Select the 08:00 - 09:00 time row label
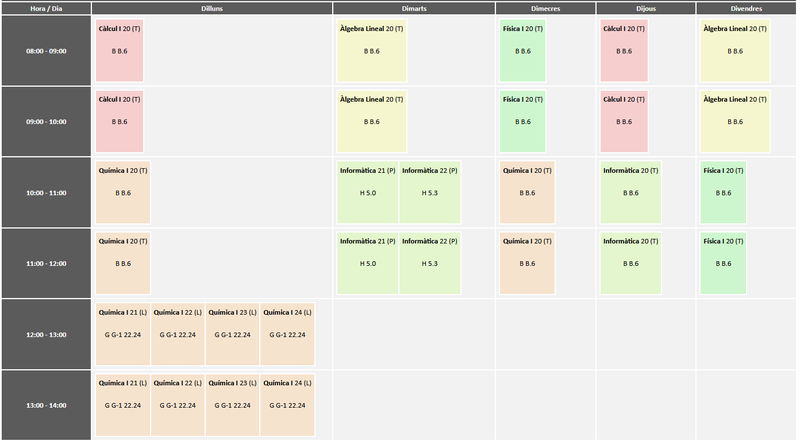 pyautogui.click(x=46, y=50)
